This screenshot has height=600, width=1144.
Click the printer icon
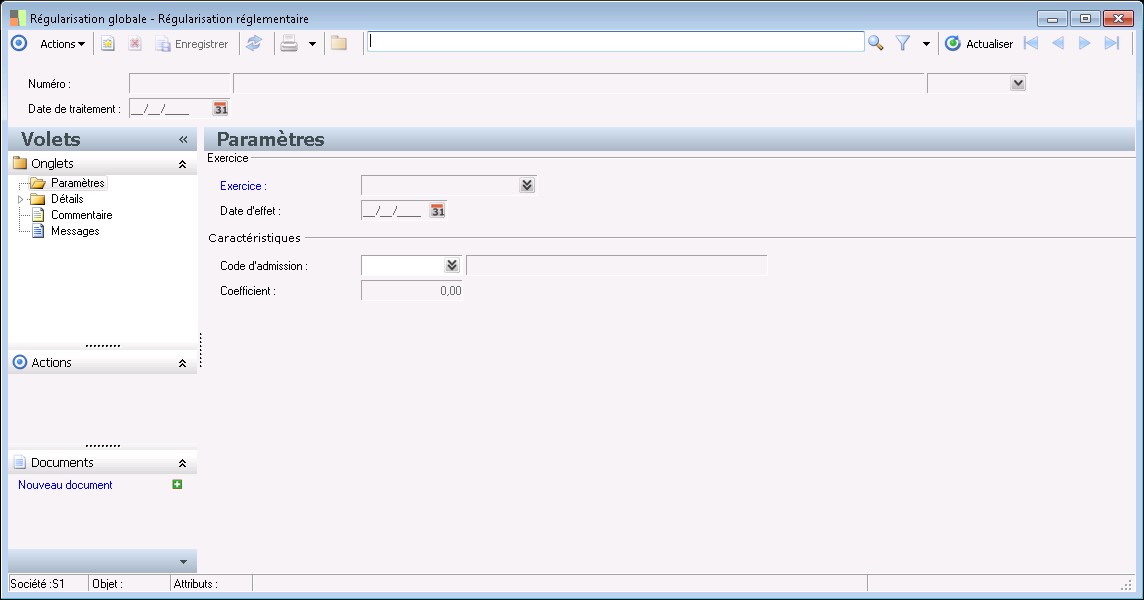(289, 44)
